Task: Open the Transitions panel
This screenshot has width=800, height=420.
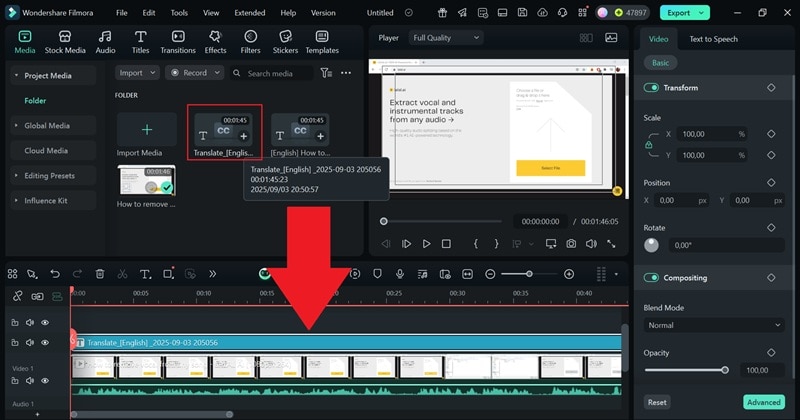Action: coord(178,42)
